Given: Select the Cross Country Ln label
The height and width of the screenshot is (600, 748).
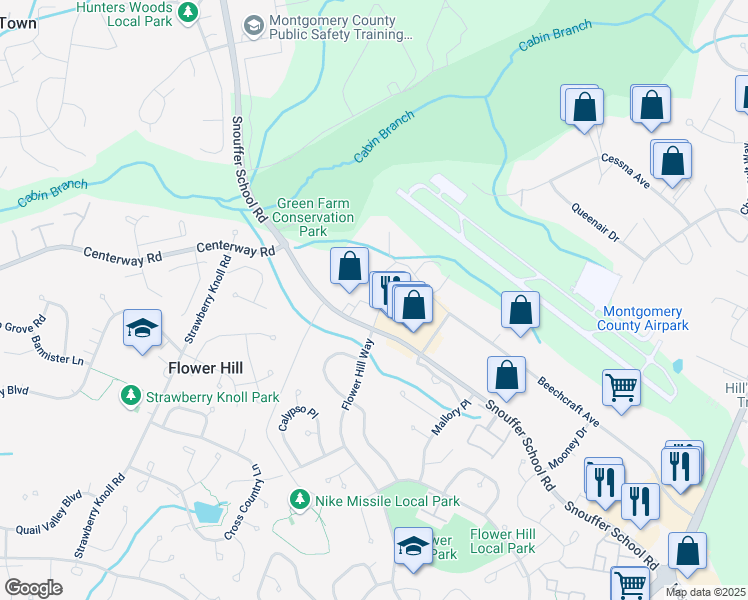Looking at the screenshot, I should tap(244, 501).
